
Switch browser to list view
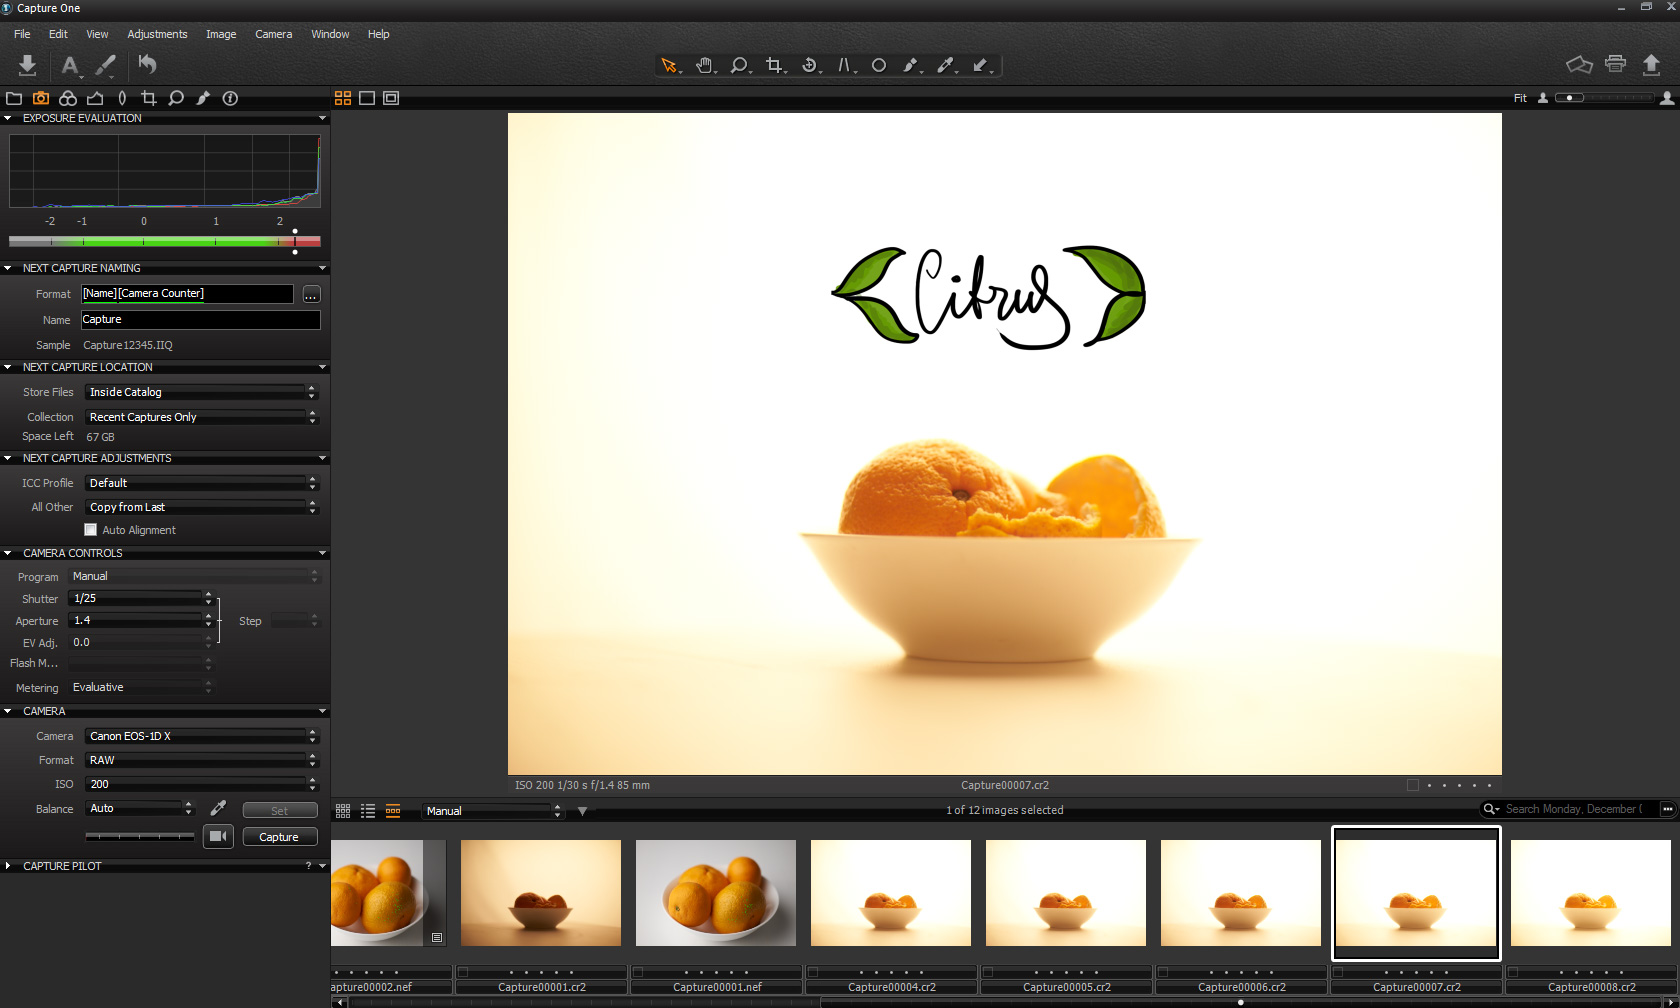pyautogui.click(x=368, y=811)
